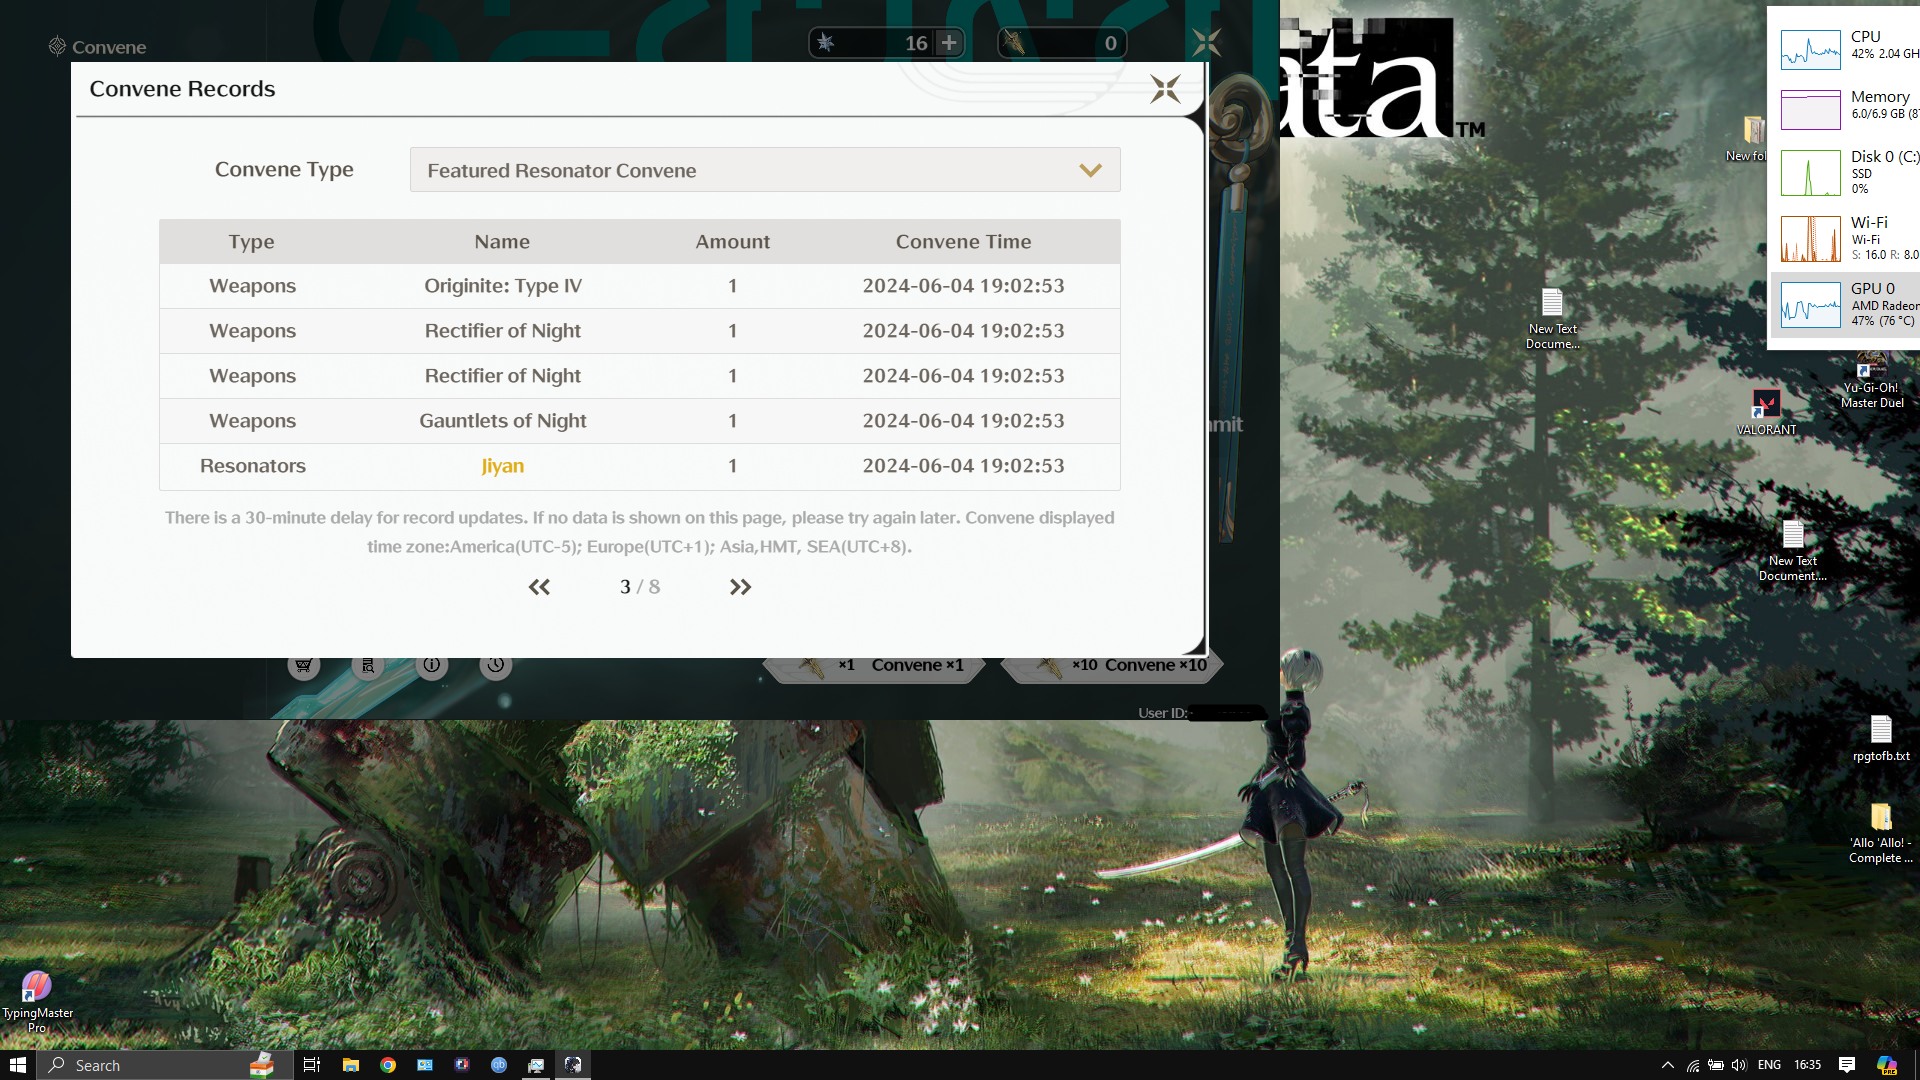Screen dimensions: 1920x1080
Task: Open File Explorer from the taskbar
Action: 351,1065
